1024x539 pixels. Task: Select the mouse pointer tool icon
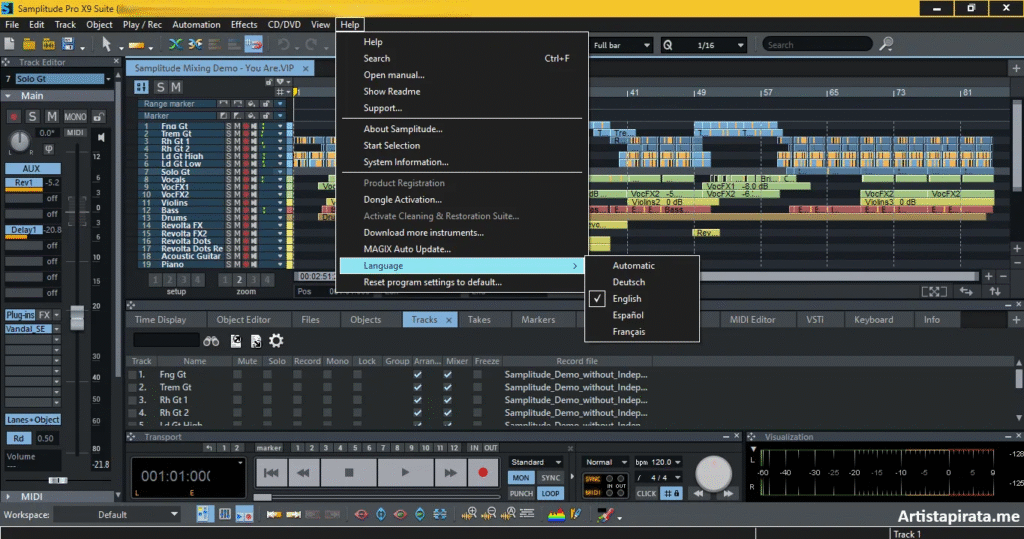click(106, 44)
